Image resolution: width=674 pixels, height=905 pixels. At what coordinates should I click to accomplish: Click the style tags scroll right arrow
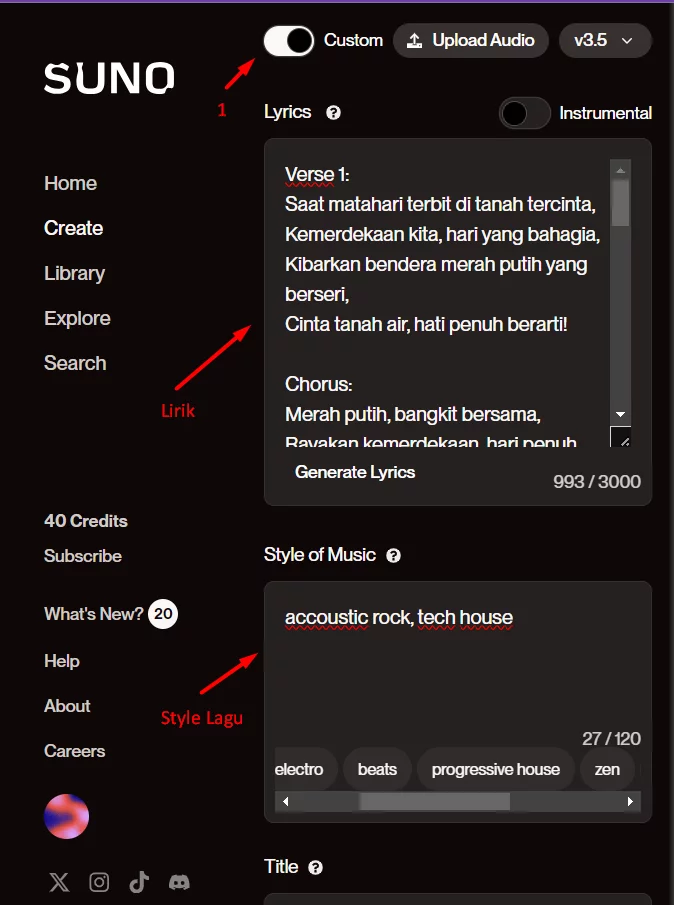coord(630,801)
